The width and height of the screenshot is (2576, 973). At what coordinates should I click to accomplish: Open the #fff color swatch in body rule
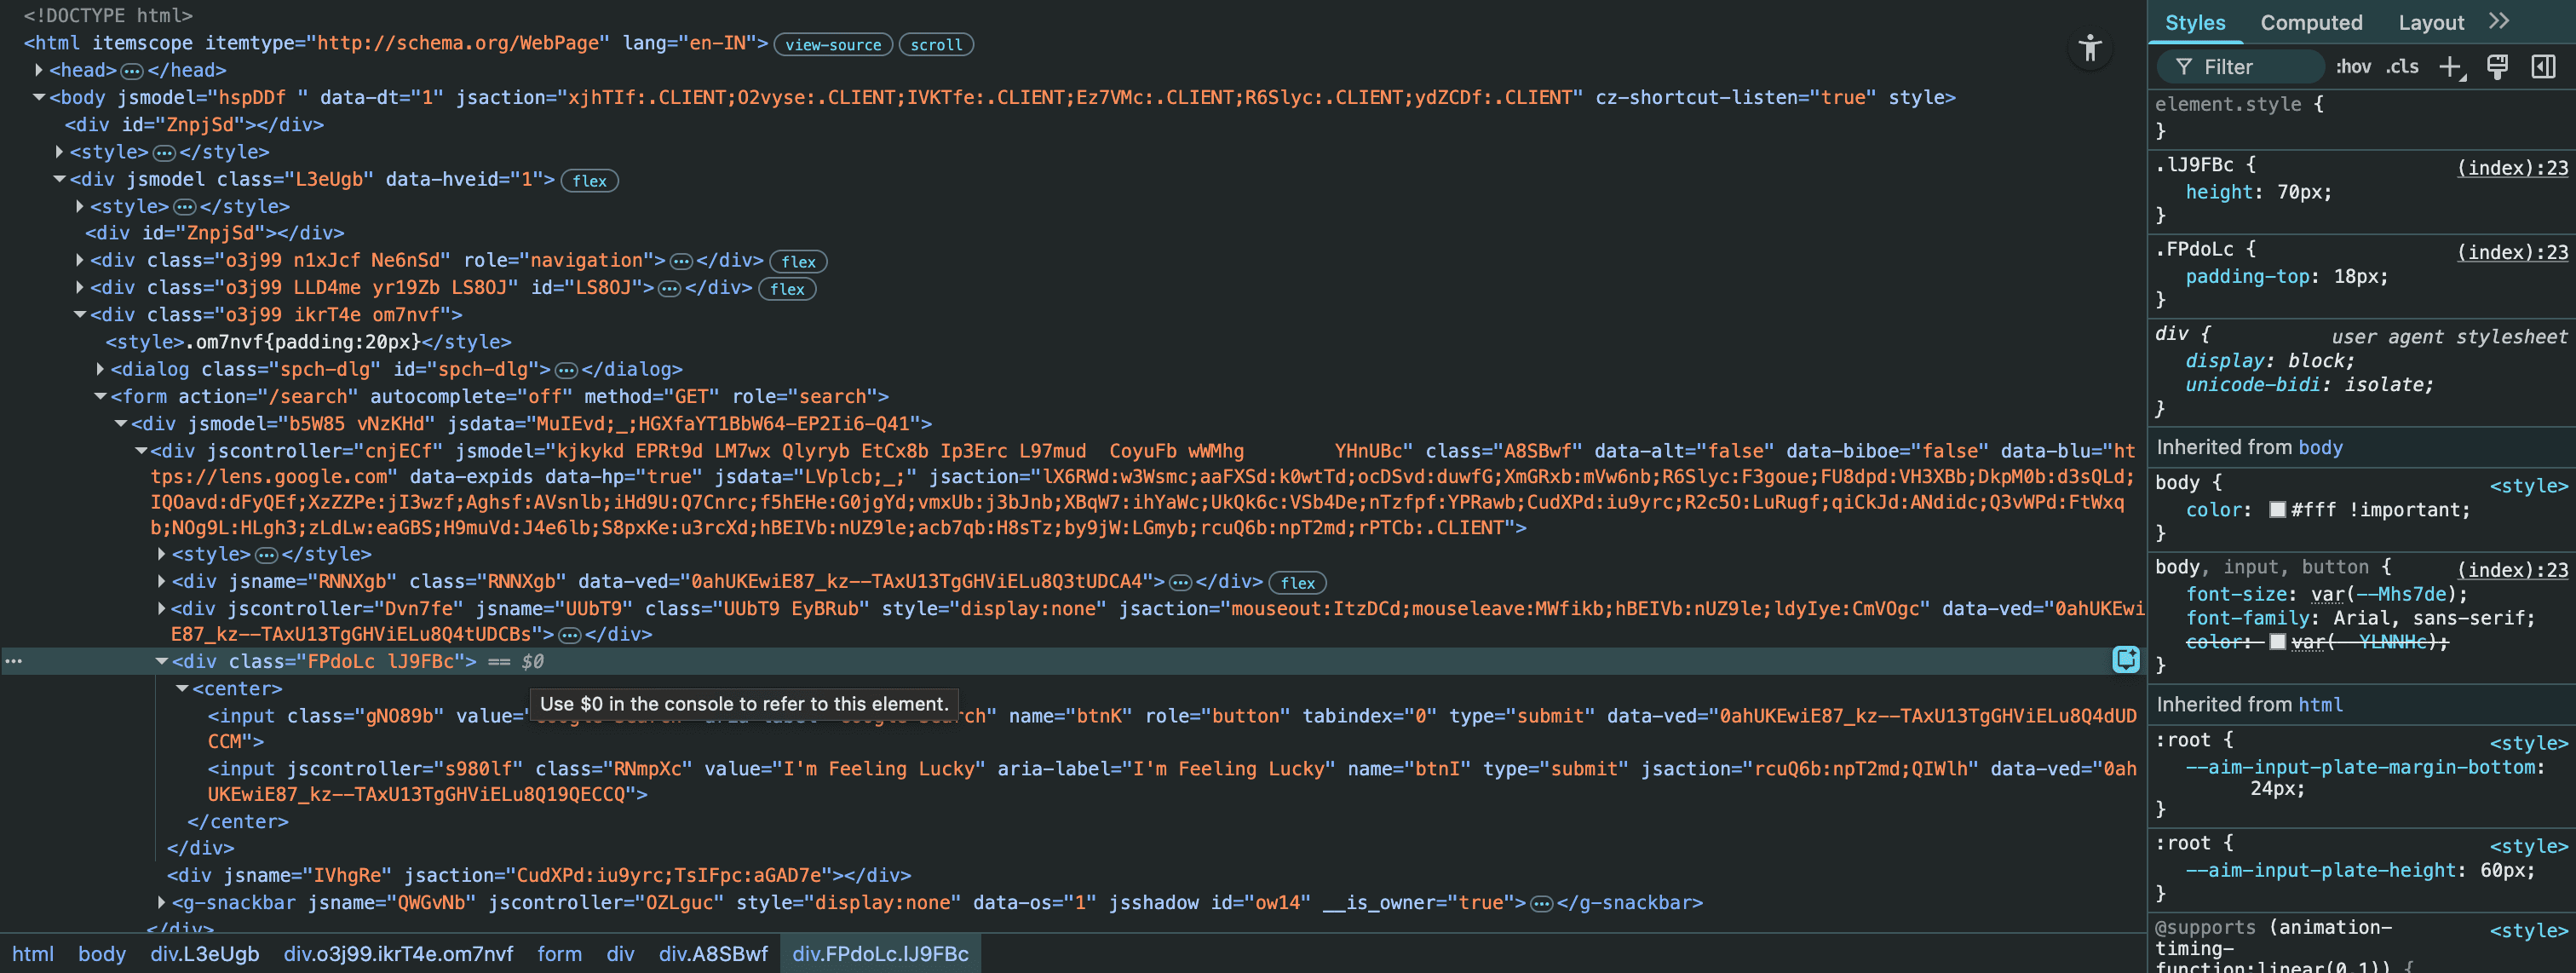point(2277,510)
